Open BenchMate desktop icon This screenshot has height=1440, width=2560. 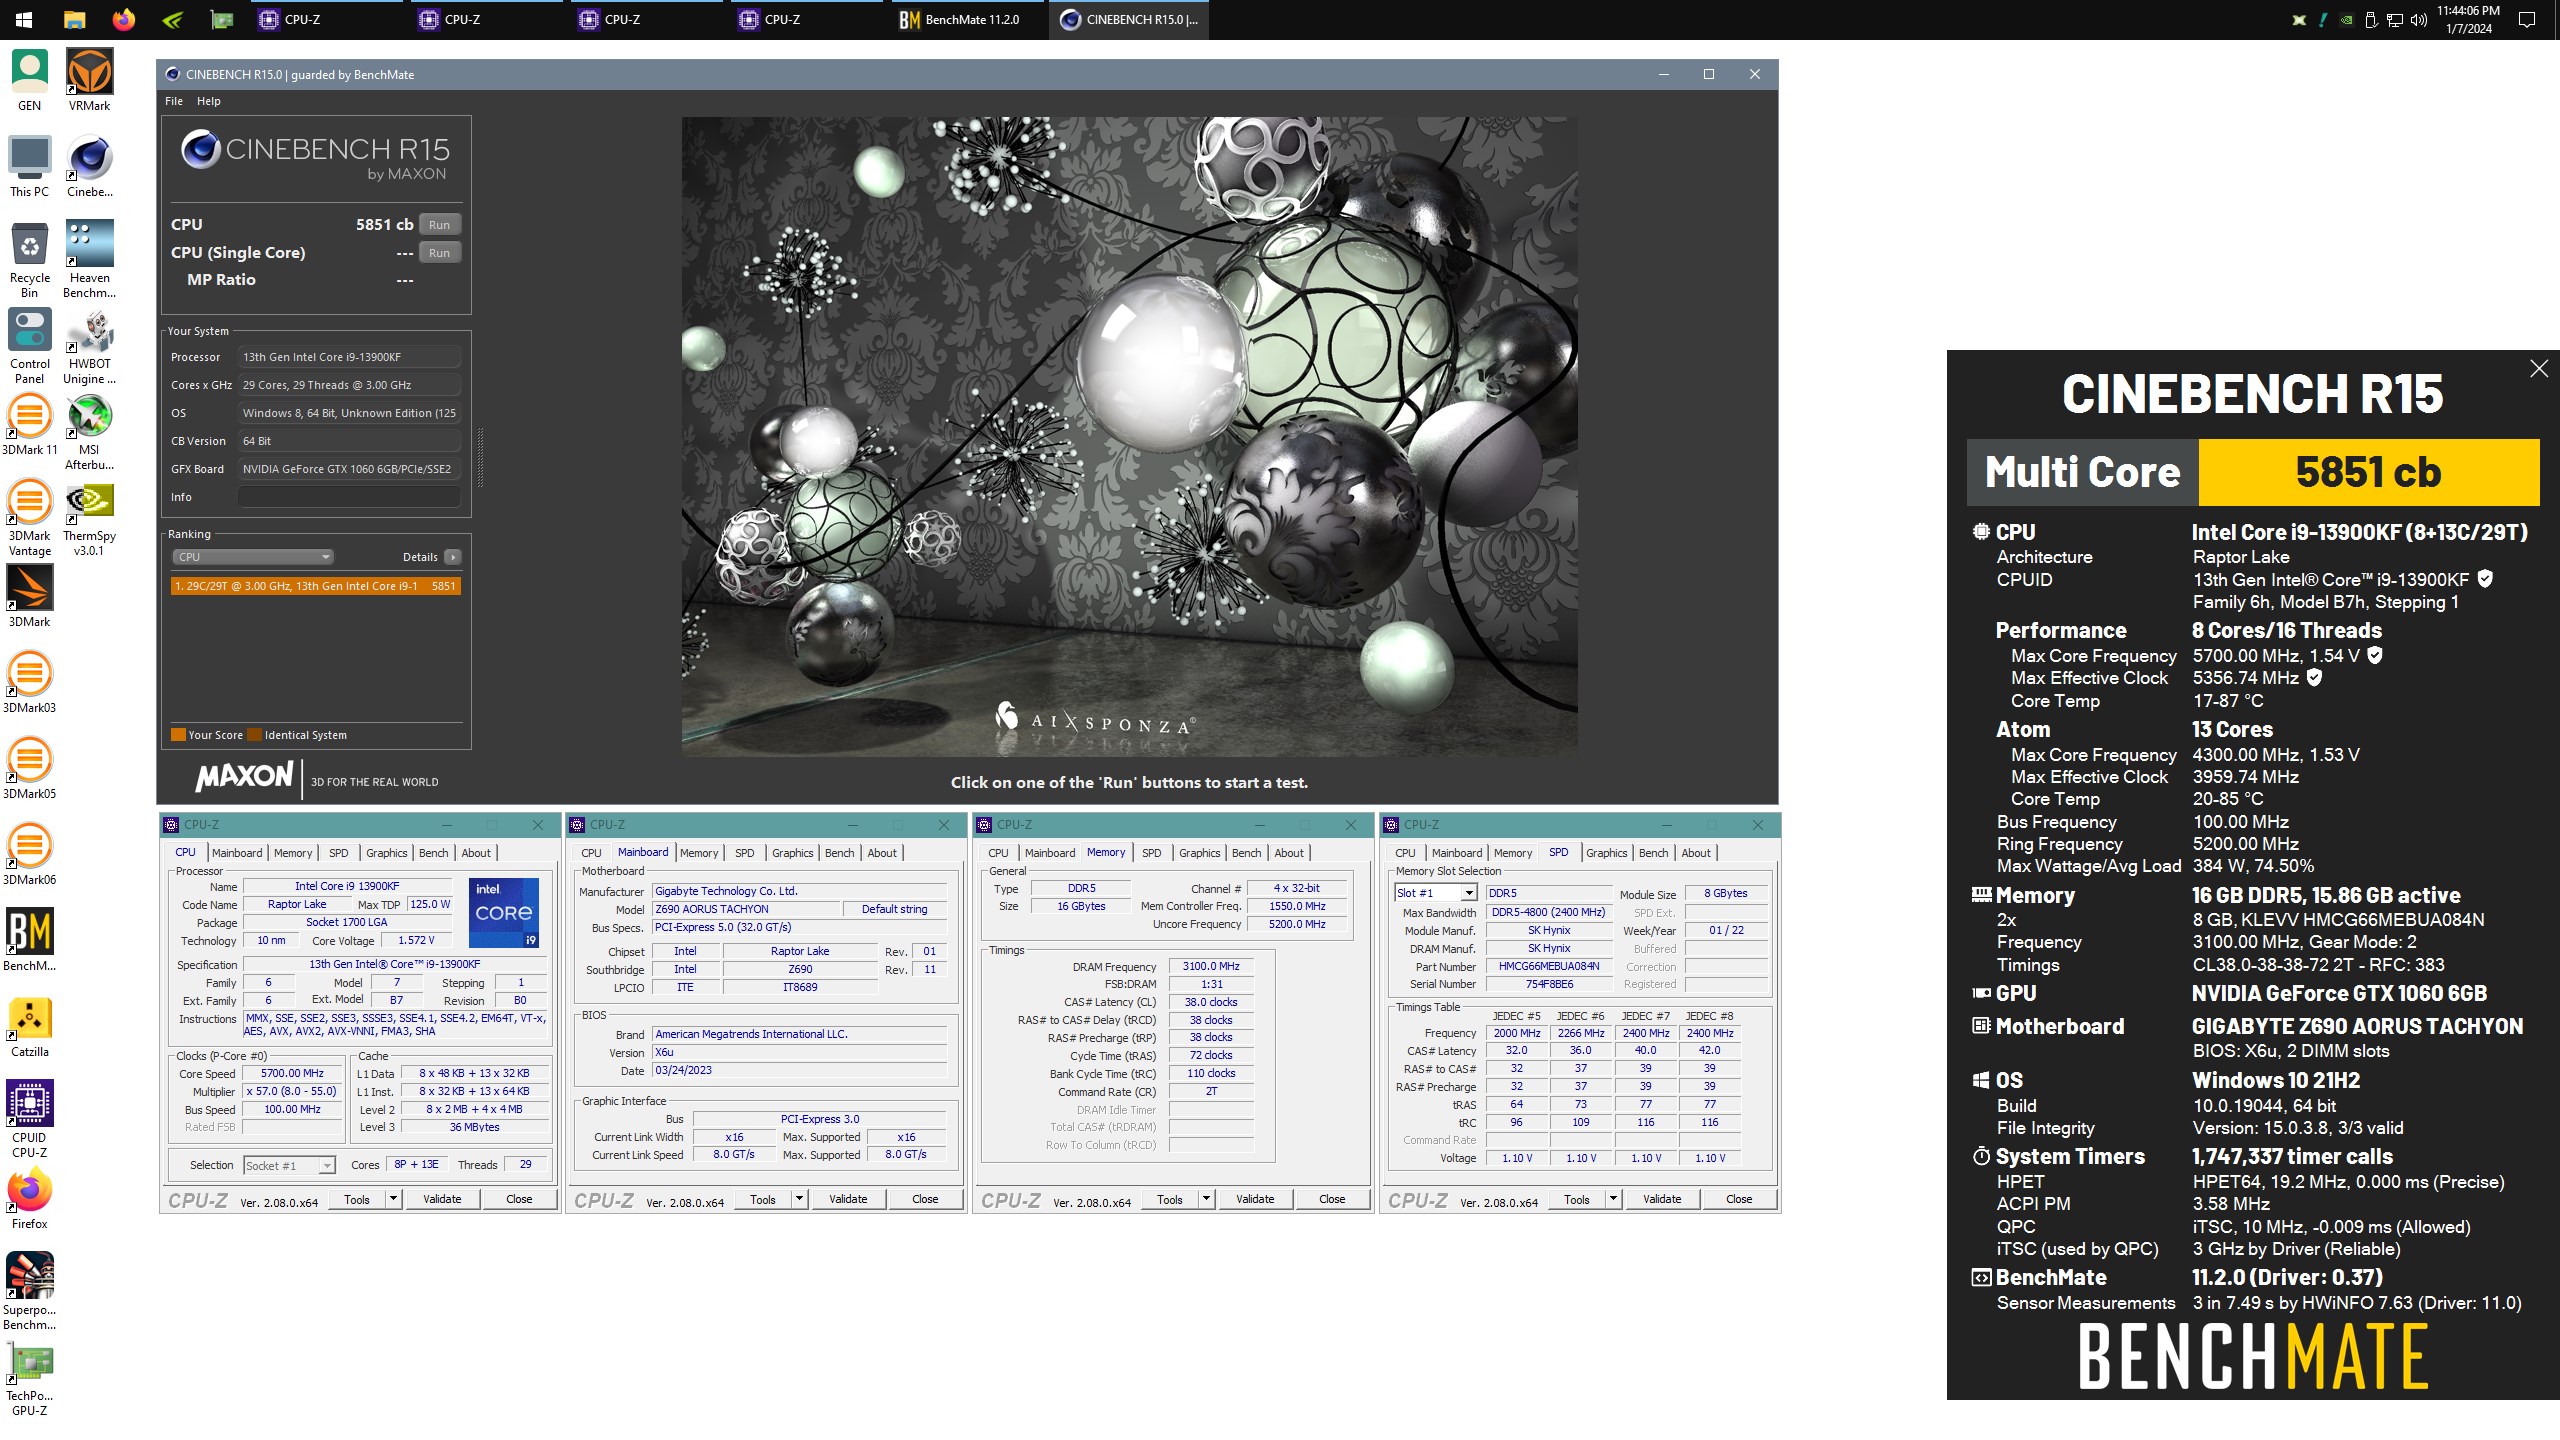pyautogui.click(x=29, y=941)
